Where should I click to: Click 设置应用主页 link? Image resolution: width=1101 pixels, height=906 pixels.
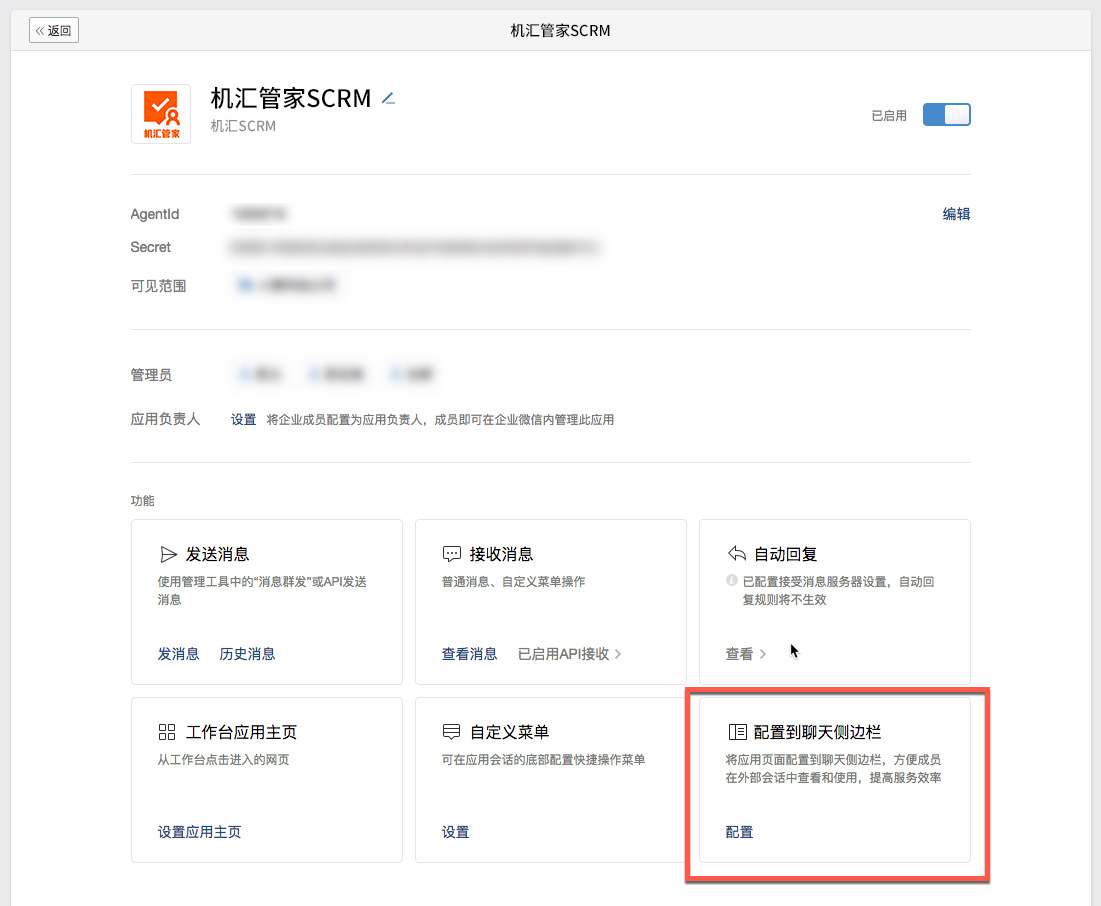199,832
